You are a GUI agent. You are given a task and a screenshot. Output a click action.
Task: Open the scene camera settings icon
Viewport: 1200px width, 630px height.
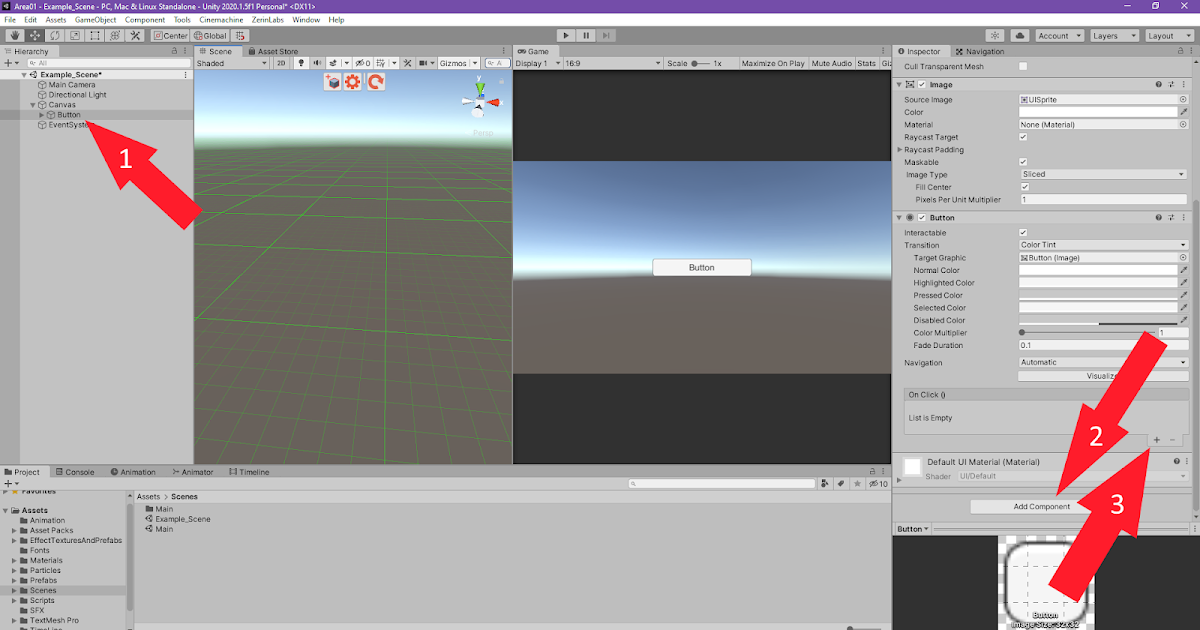pyautogui.click(x=425, y=63)
